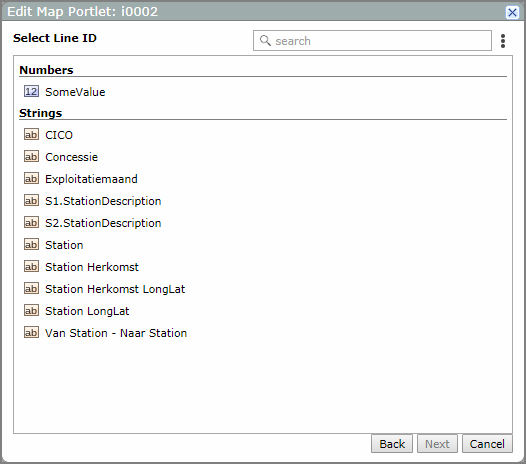Go back with the Back button
The image size is (526, 464).
[392, 444]
